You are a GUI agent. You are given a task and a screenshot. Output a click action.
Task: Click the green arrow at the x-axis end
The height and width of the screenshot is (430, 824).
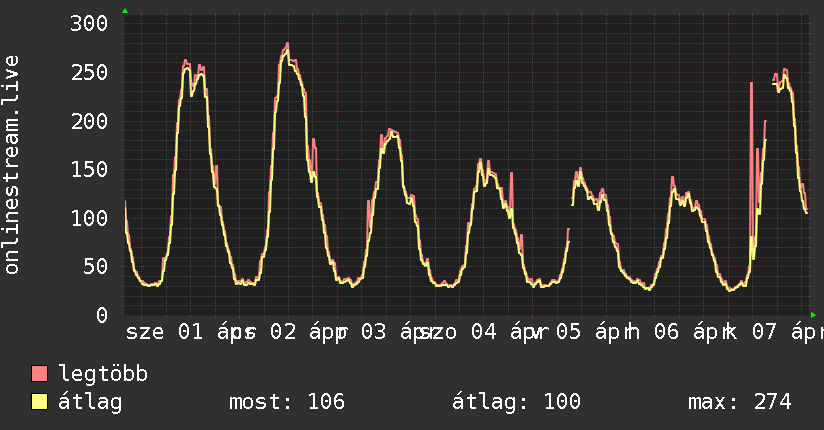point(814,315)
